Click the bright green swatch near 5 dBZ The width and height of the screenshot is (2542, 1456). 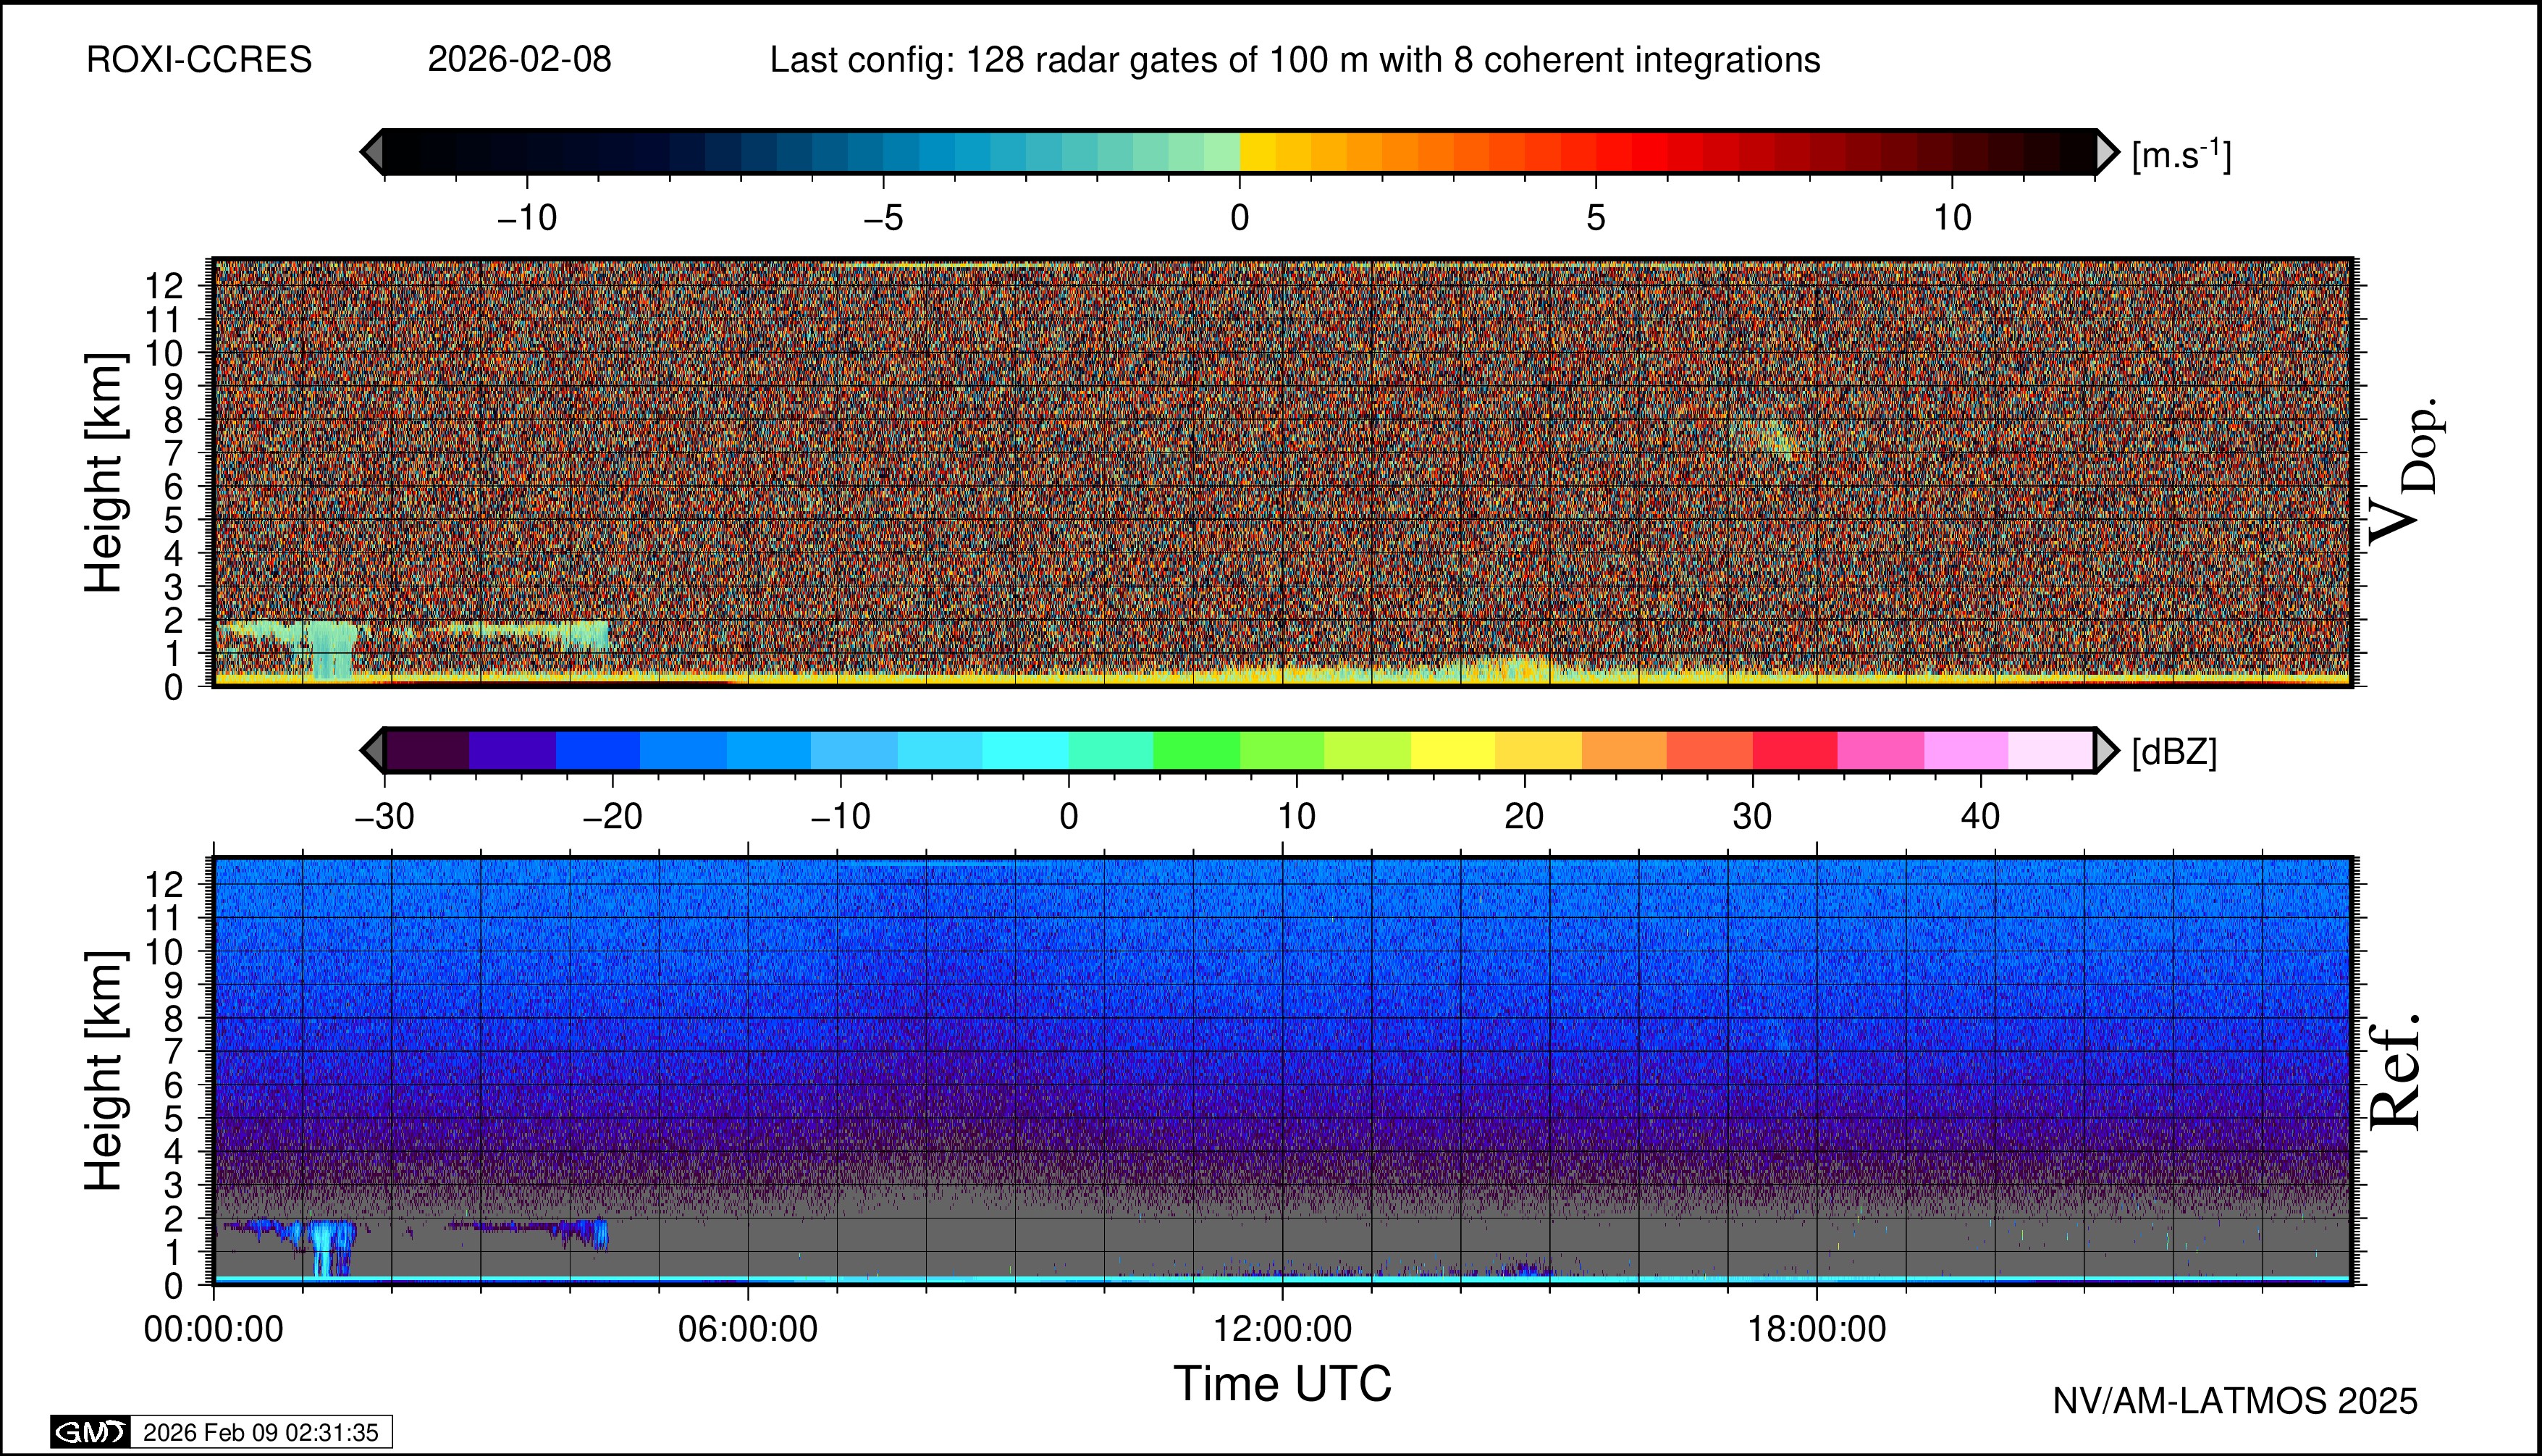pyautogui.click(x=1196, y=750)
